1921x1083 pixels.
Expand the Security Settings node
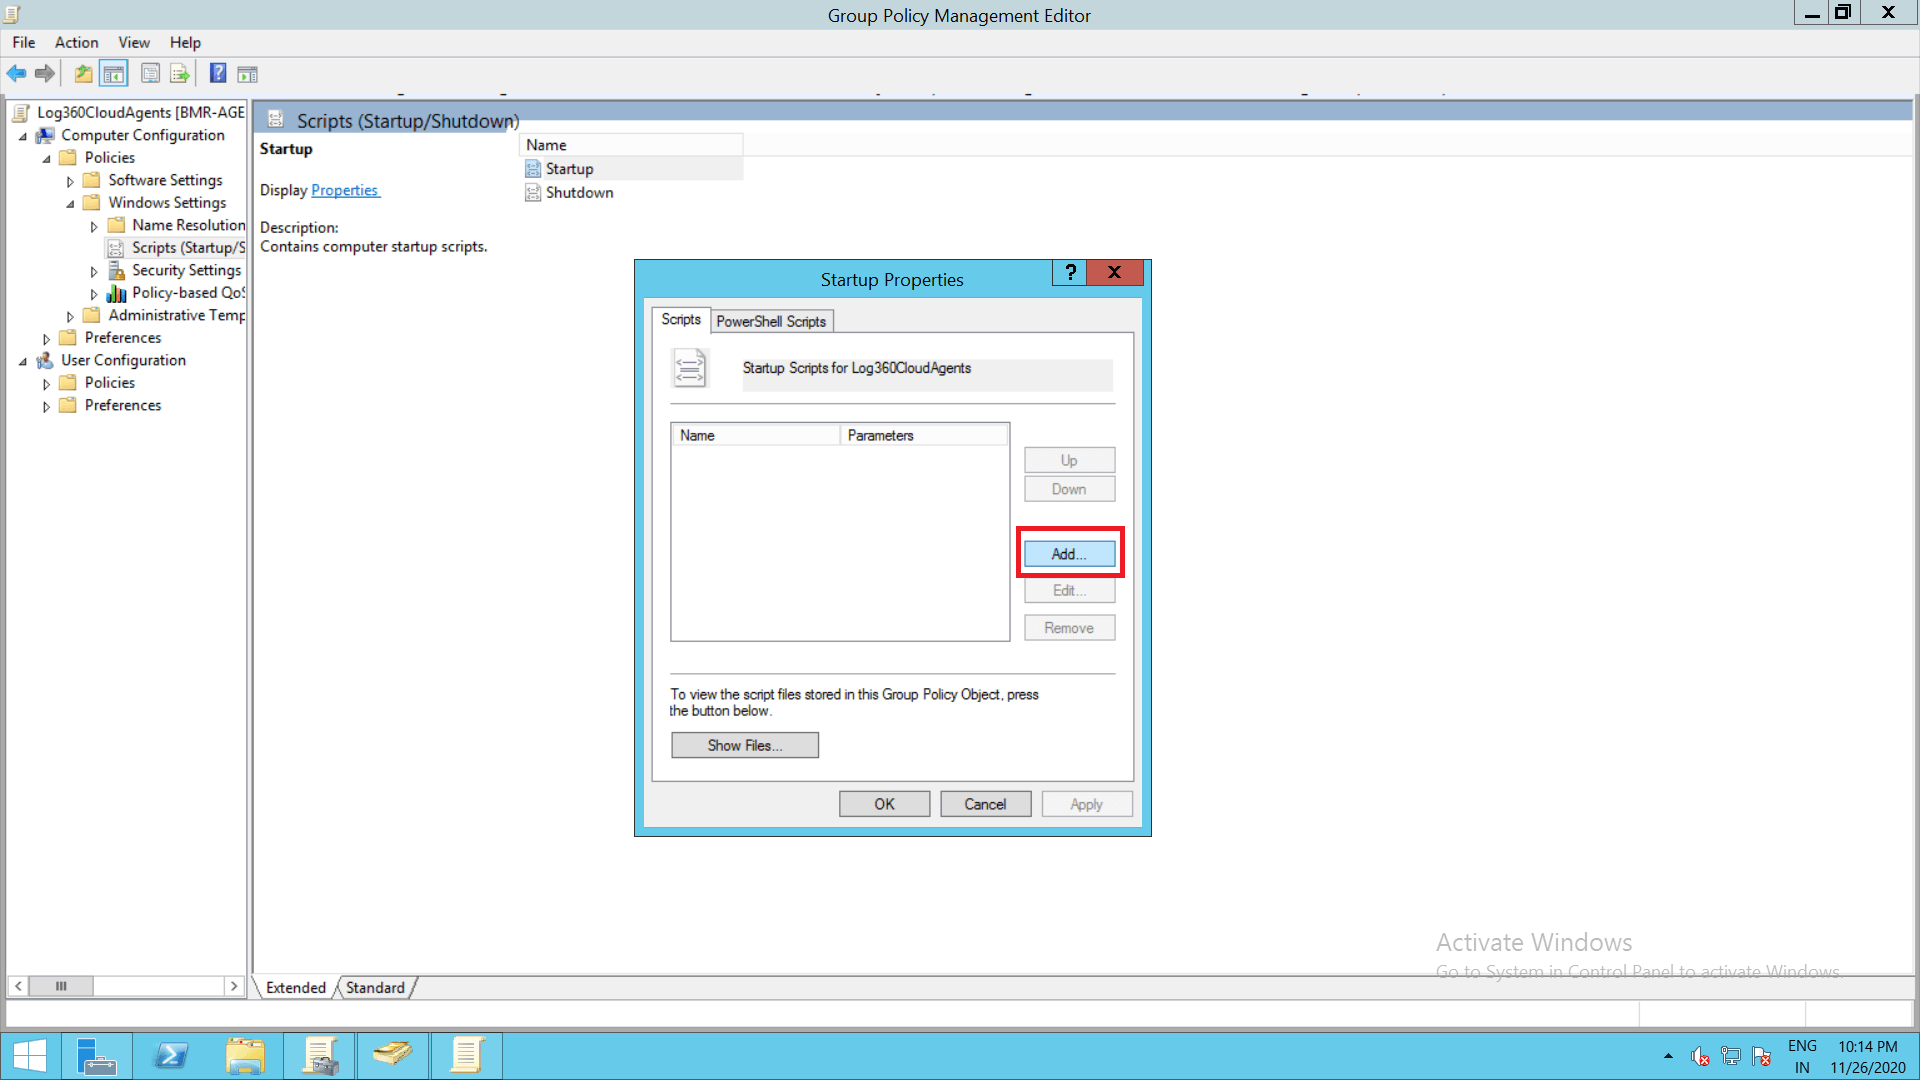coord(94,272)
